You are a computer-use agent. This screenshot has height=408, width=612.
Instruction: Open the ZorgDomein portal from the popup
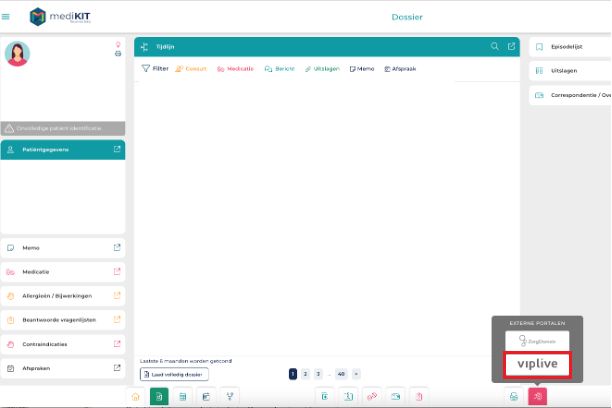click(x=537, y=341)
